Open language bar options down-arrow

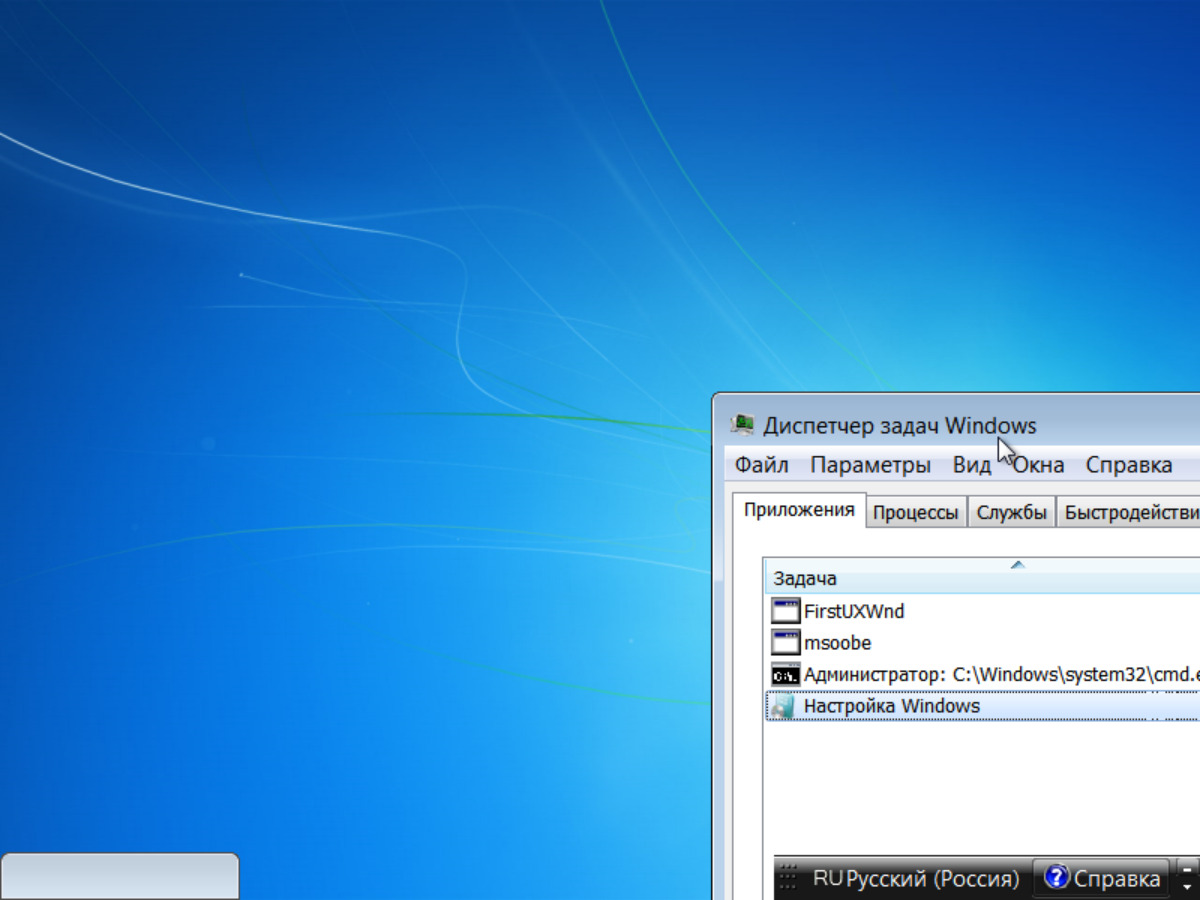pos(1187,887)
